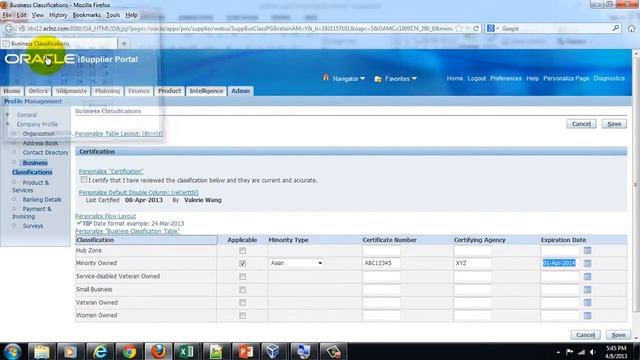This screenshot has width=640, height=360.
Task: Open calendar picker for Hub Zone expiration
Action: 587,250
